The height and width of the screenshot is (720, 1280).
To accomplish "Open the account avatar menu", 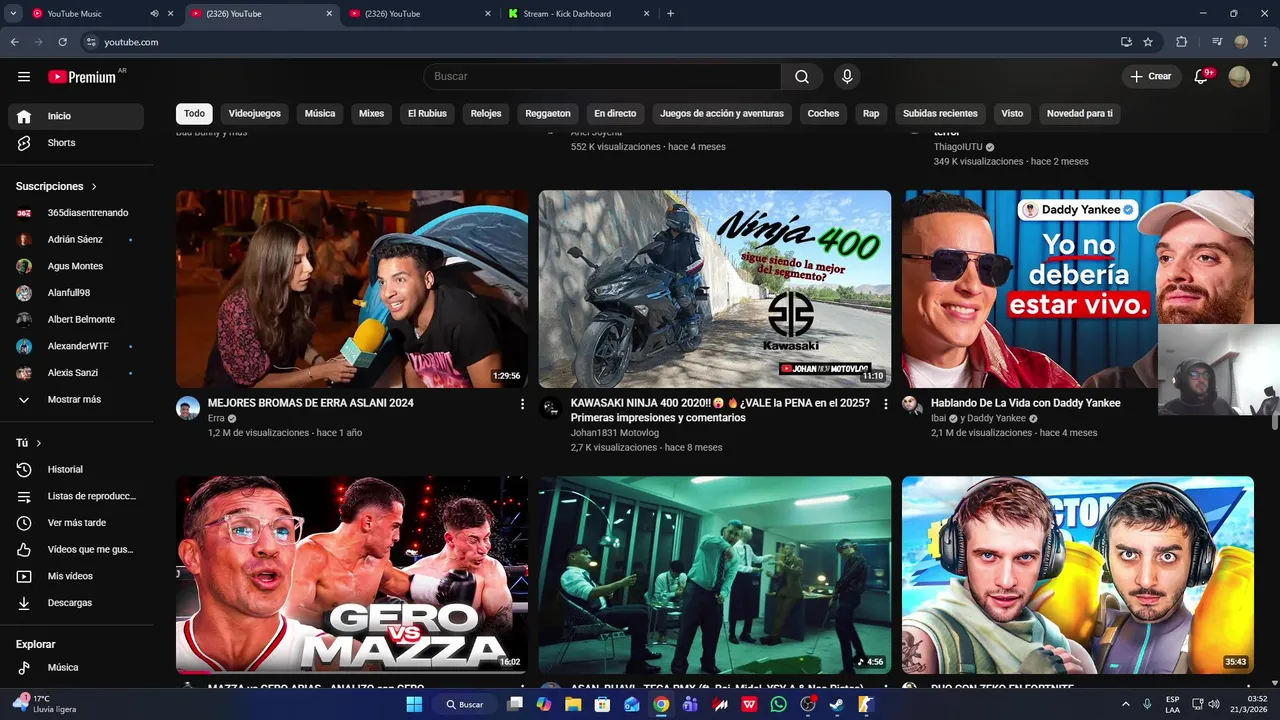I will tap(1239, 77).
